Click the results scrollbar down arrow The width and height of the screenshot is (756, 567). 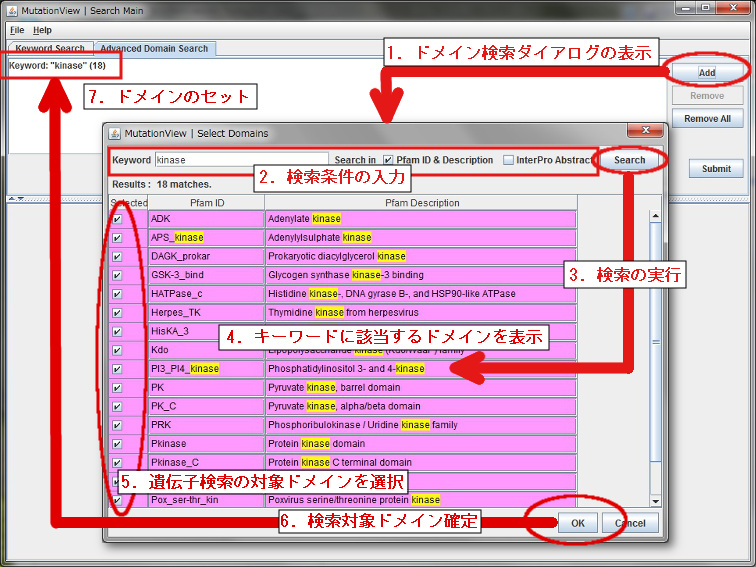tap(656, 501)
